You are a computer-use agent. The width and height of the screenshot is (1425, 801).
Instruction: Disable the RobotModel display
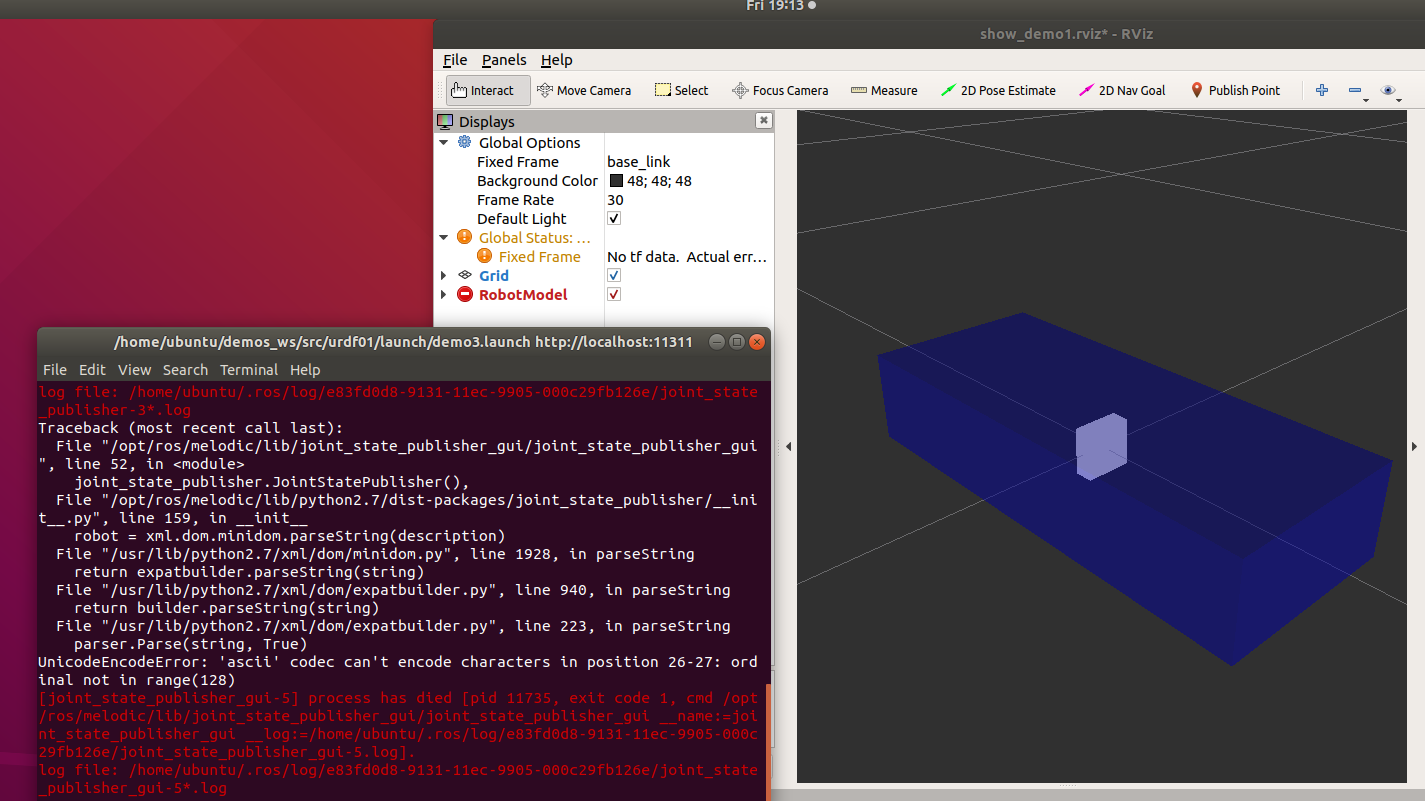pyautogui.click(x=613, y=294)
